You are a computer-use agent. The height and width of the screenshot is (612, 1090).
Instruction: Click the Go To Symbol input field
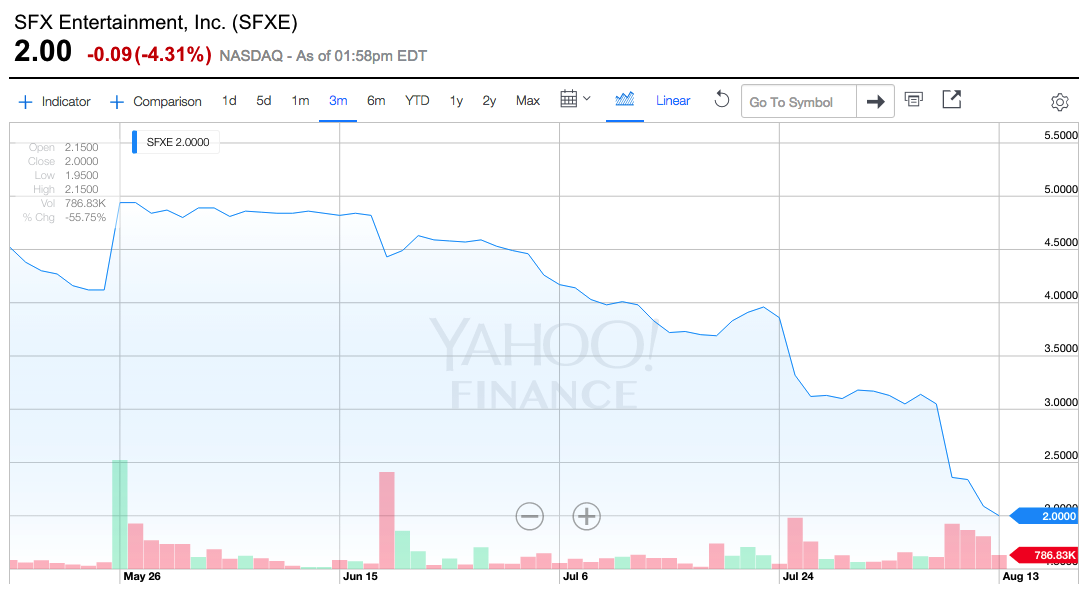coord(799,102)
